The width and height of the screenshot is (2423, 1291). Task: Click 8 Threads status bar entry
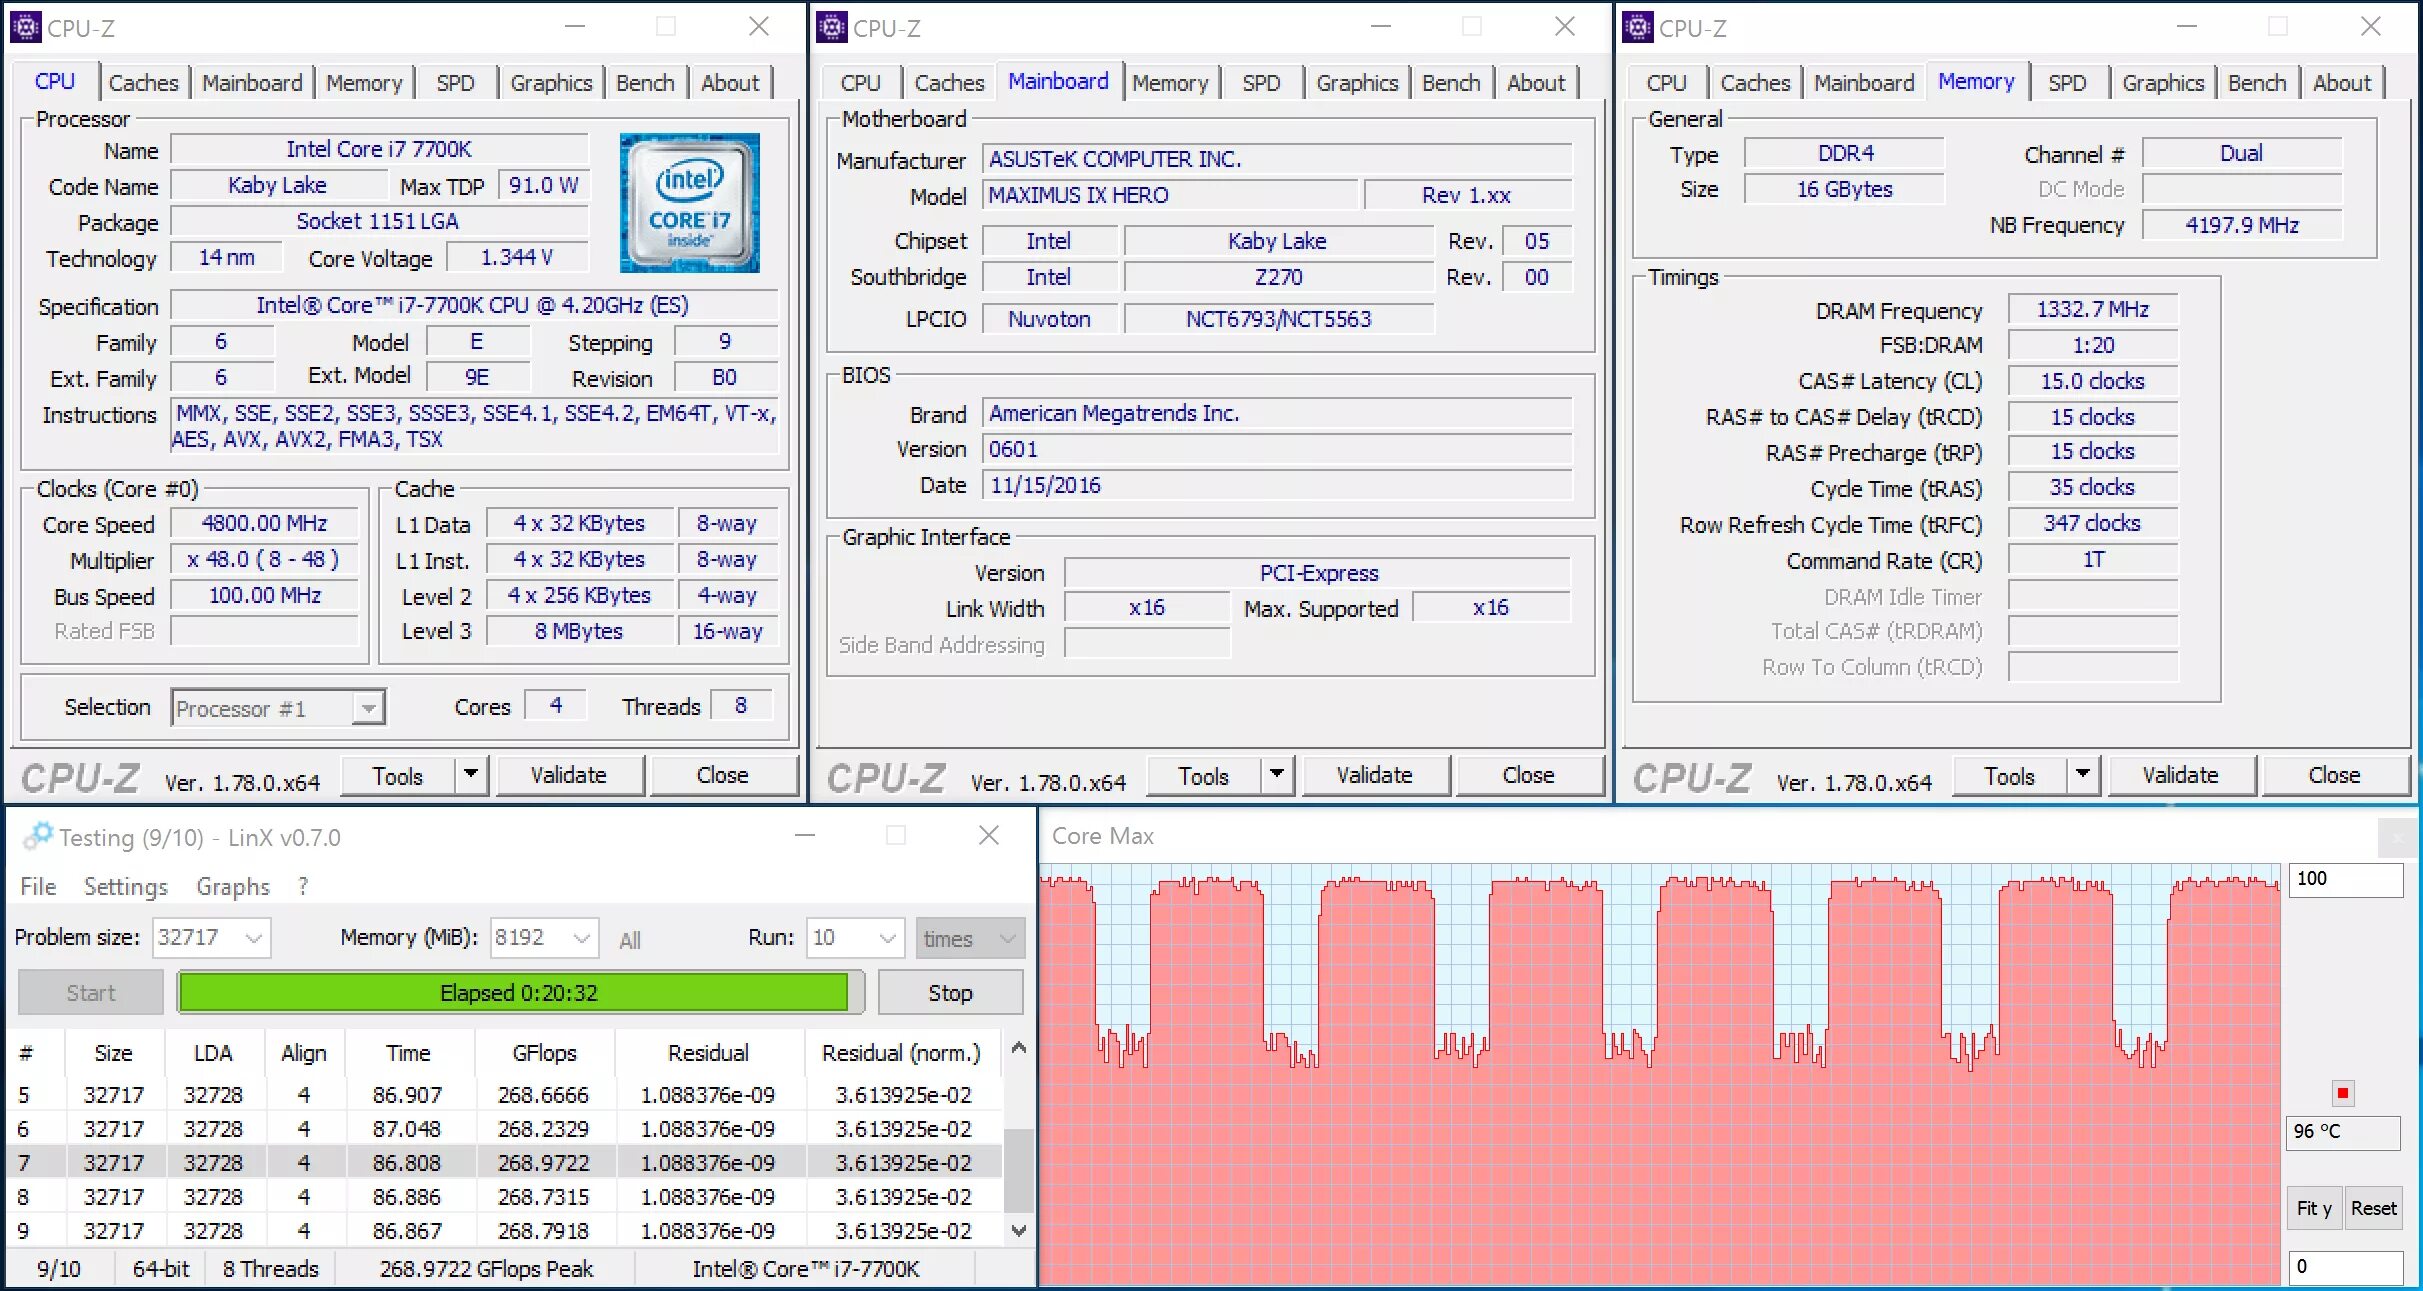click(270, 1269)
